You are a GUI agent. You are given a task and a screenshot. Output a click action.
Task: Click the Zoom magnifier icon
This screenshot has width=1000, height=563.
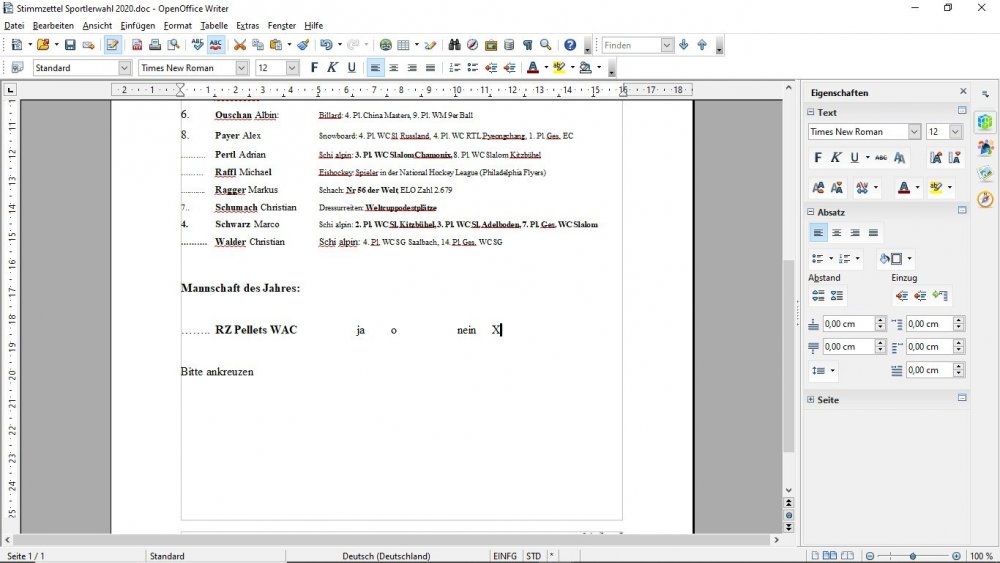click(x=546, y=45)
